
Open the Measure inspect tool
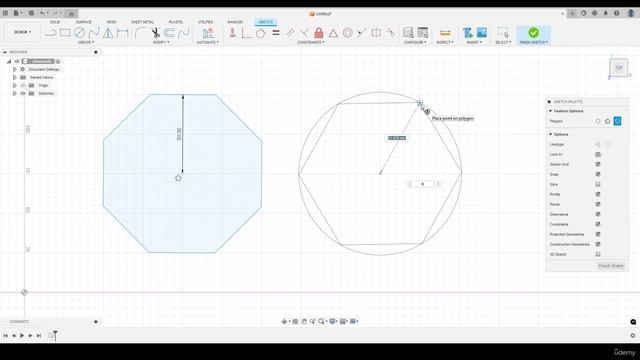click(445, 33)
